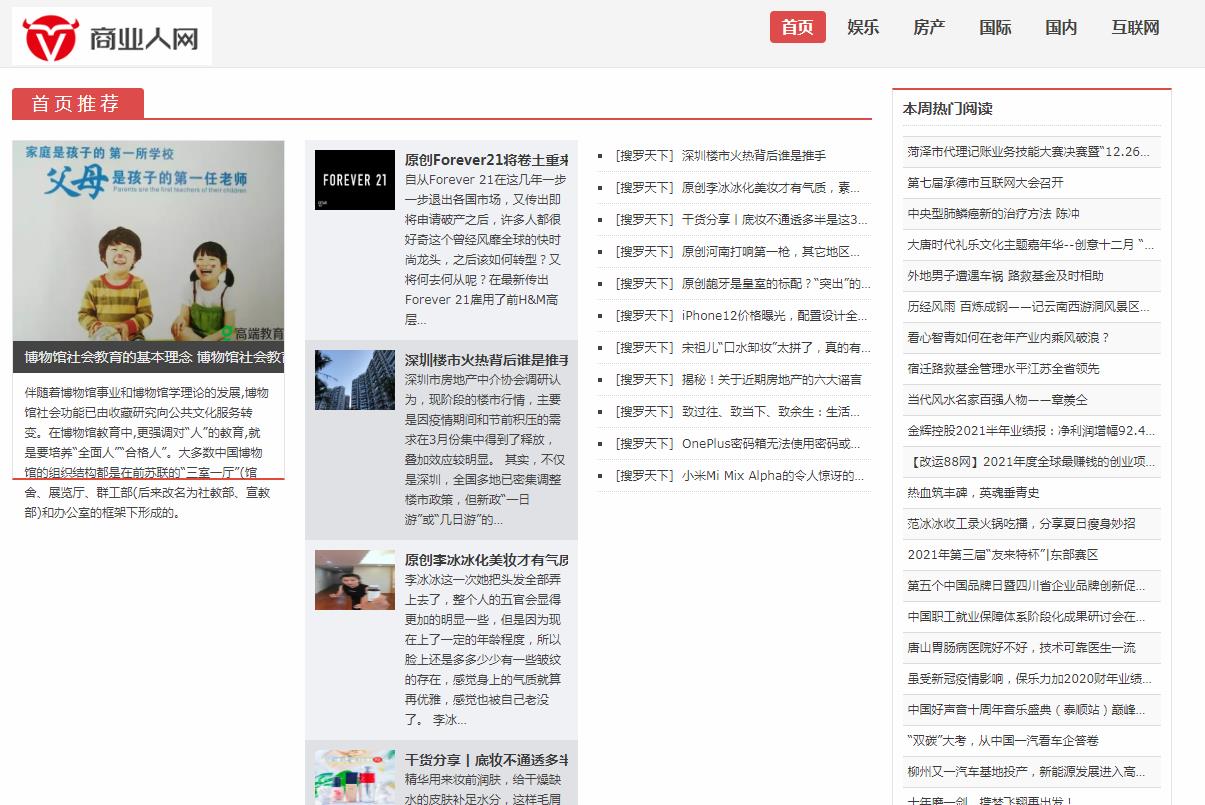The height and width of the screenshot is (805, 1205).
Task: Open hot read 看心智青如何在老年产业内乘风破浪
Action: [x=1008, y=338]
